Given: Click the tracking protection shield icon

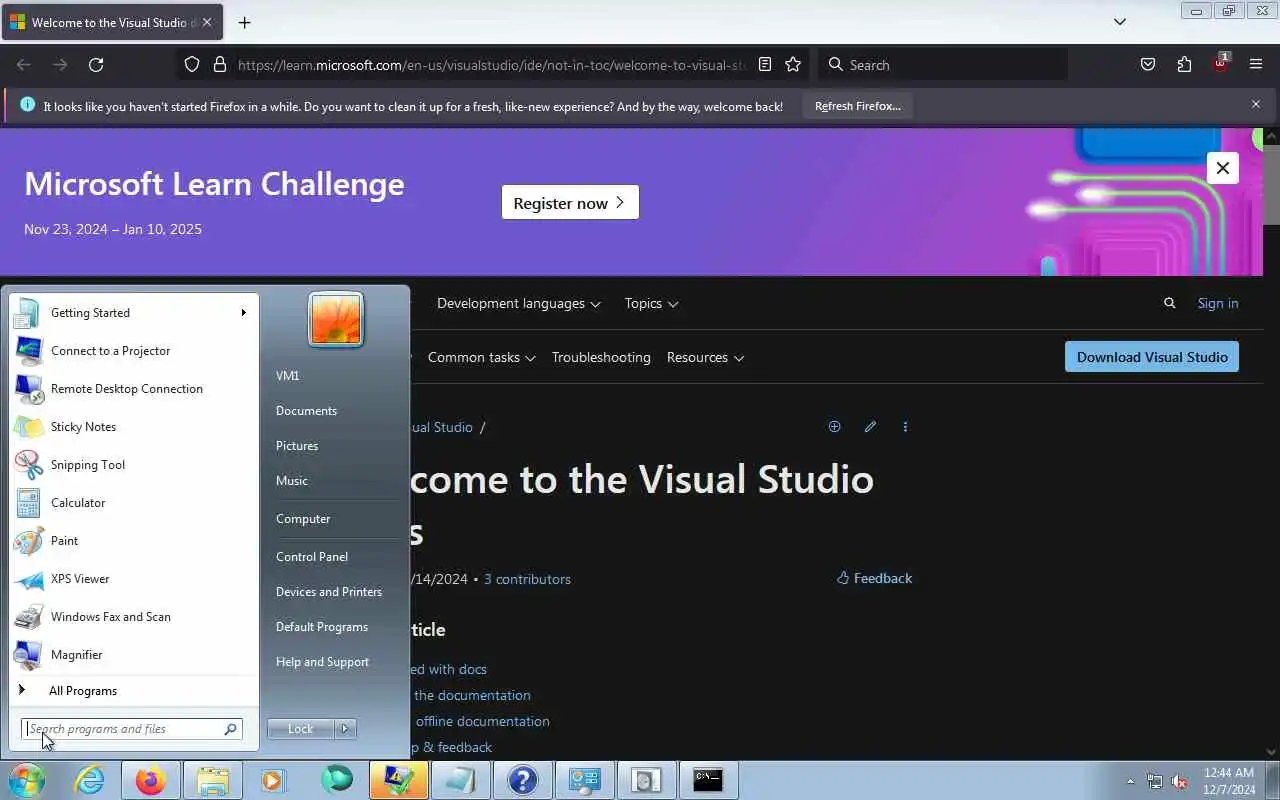Looking at the screenshot, I should click(192, 65).
